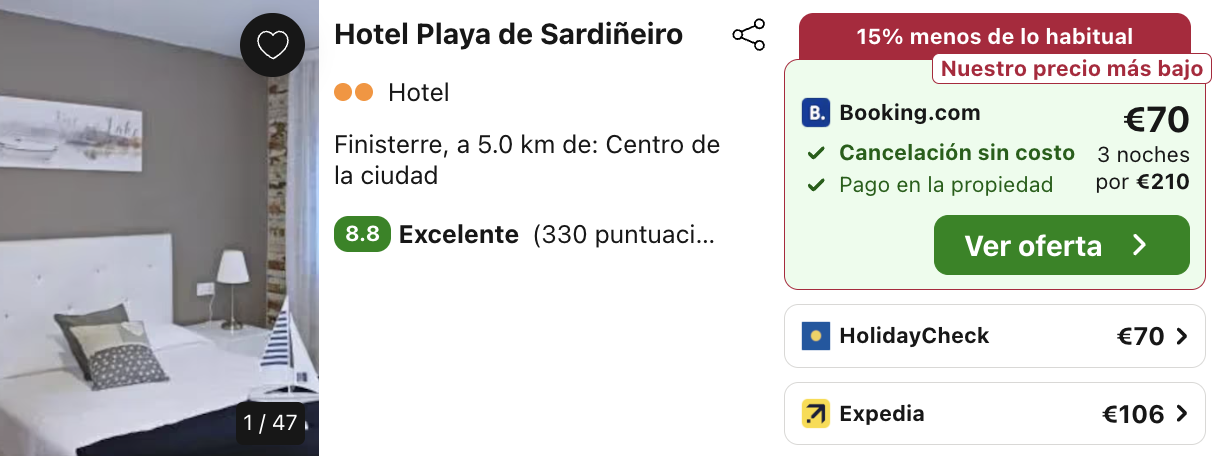Screen dimensions: 1216x456
Task: Click the two orange hotel category dots
Action: (x=353, y=93)
